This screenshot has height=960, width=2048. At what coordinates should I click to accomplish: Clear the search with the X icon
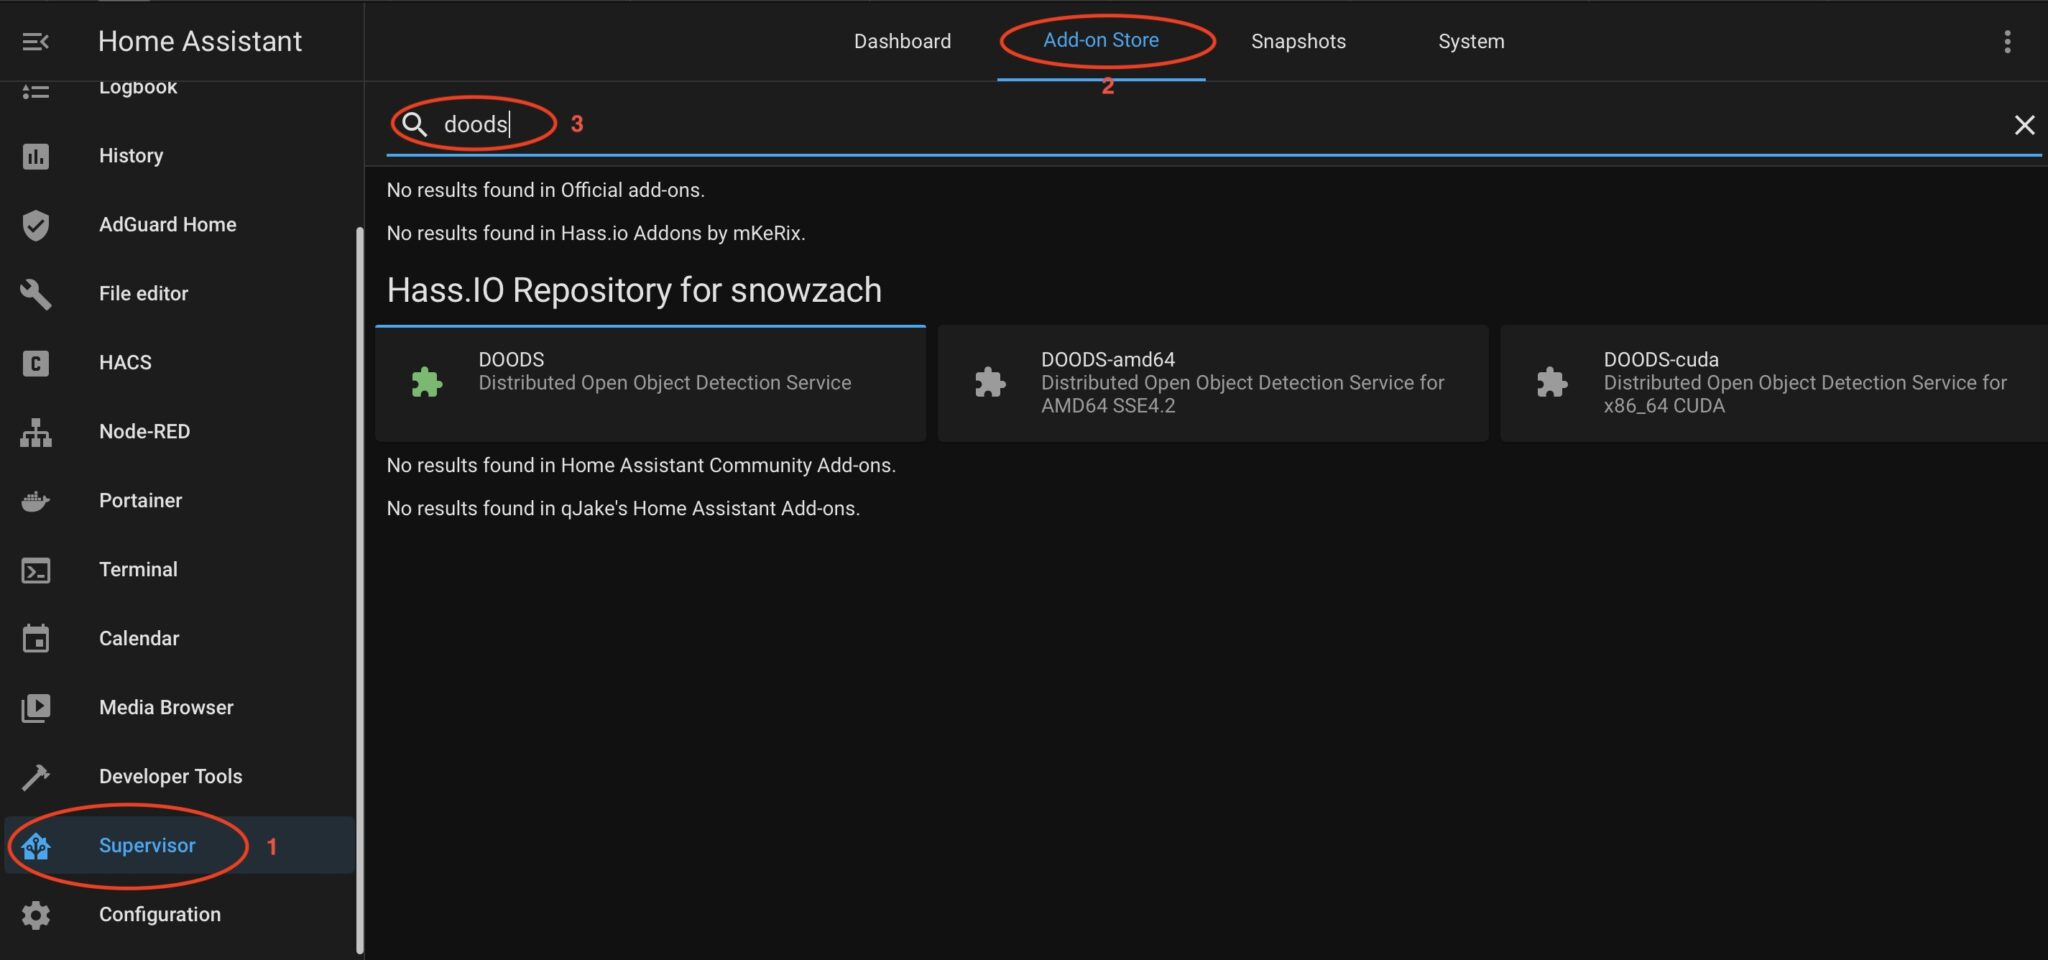click(2024, 125)
